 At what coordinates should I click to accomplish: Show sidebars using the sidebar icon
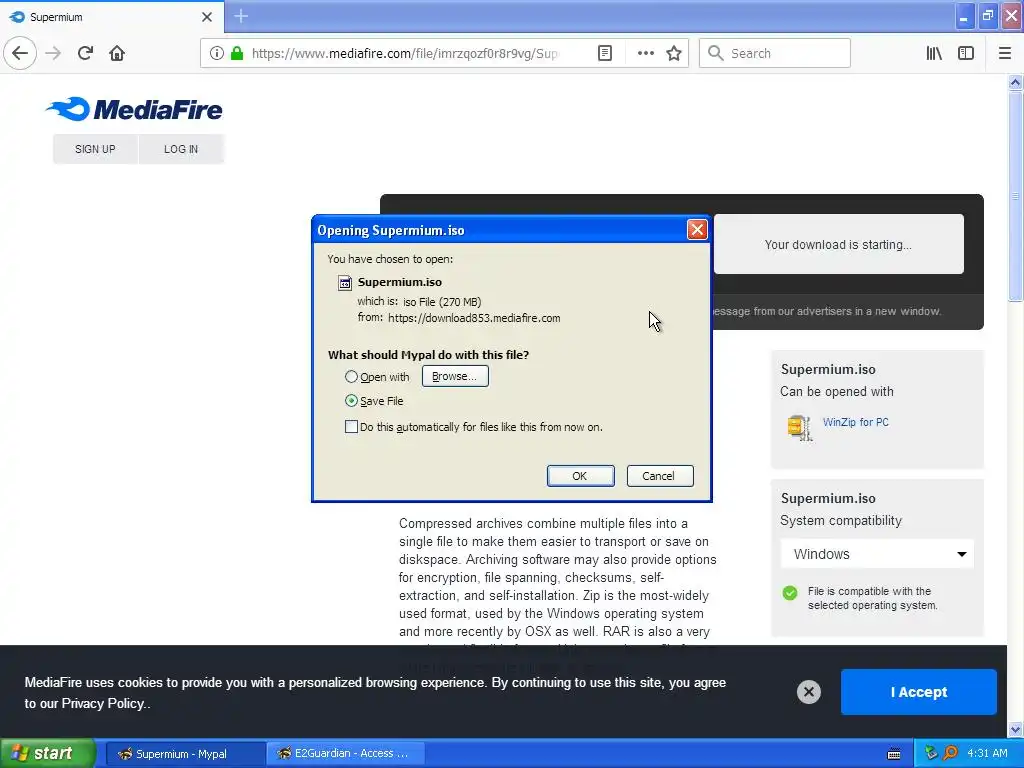coord(966,53)
